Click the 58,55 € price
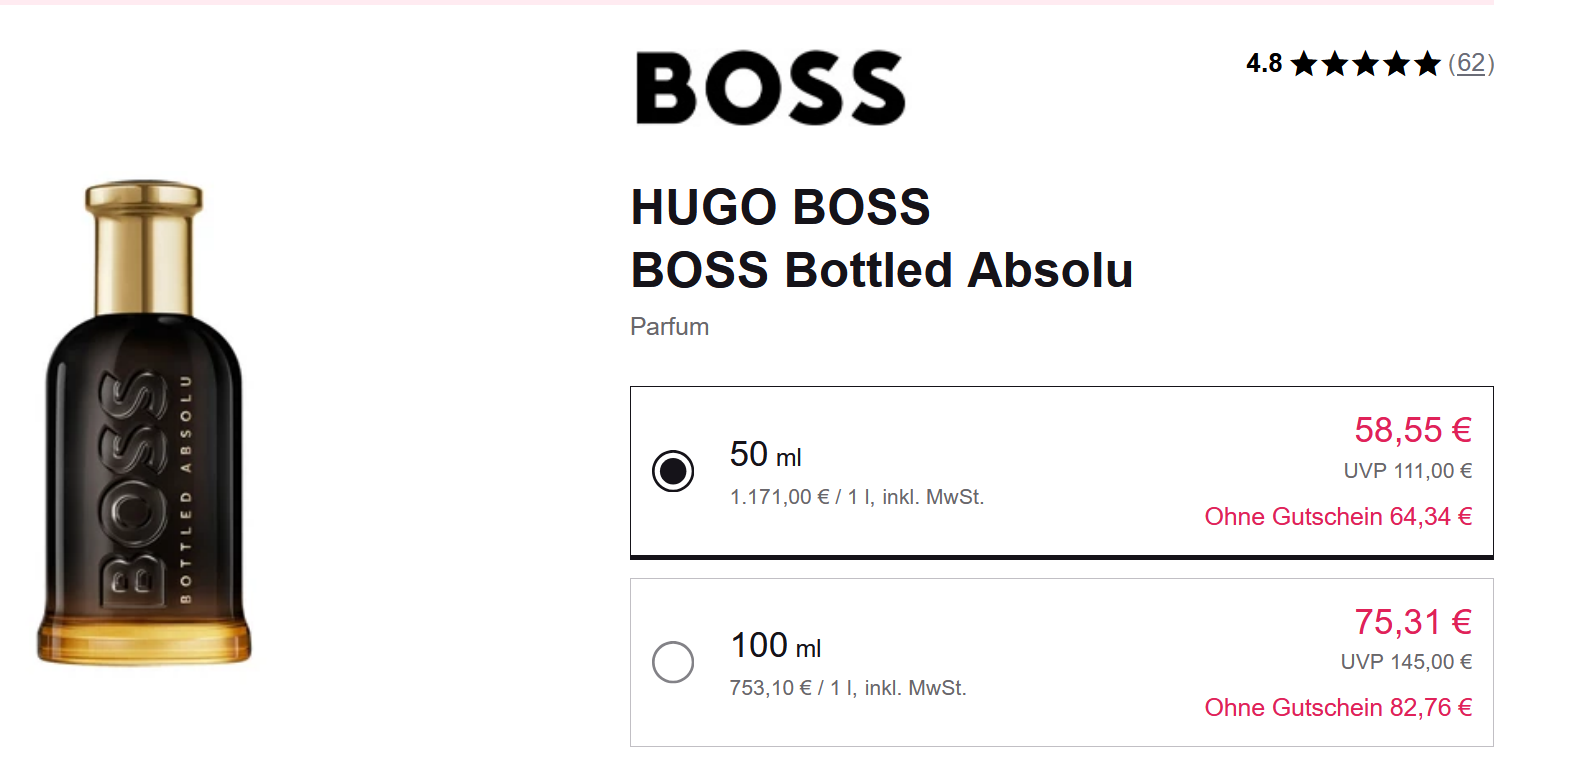This screenshot has width=1579, height=762. pyautogui.click(x=1412, y=430)
